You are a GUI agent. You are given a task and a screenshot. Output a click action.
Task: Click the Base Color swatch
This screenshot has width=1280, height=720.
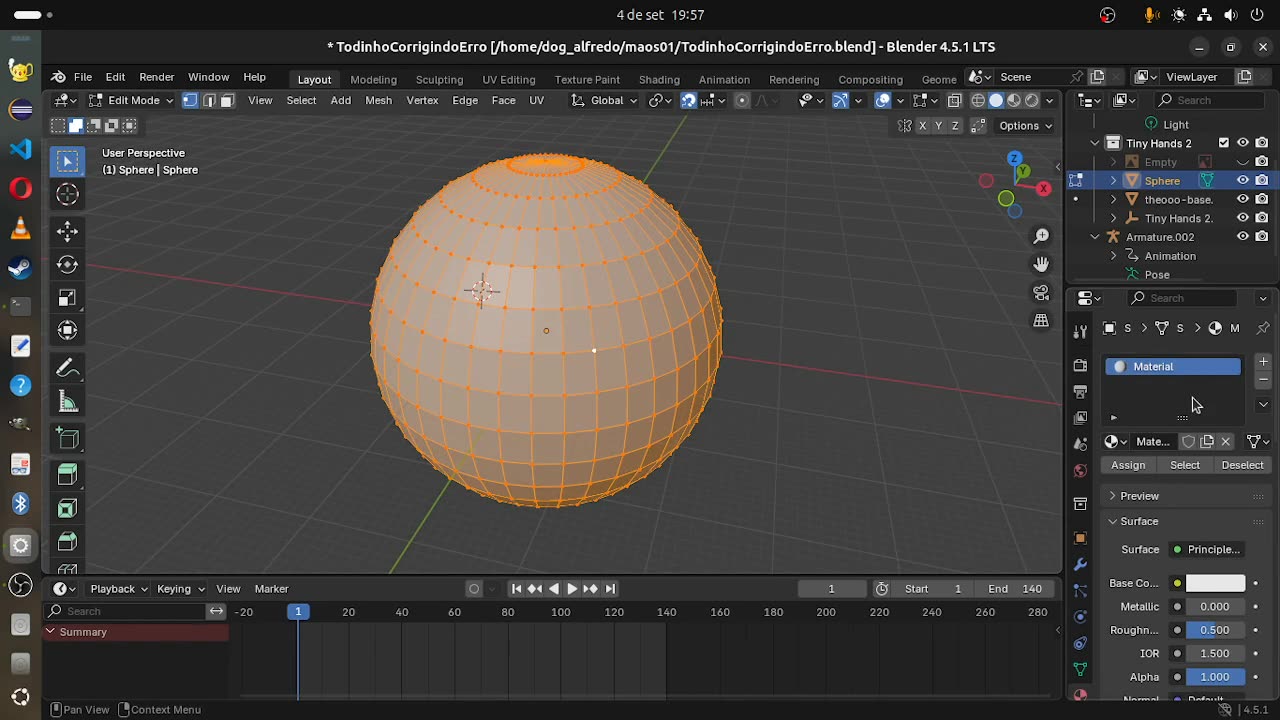[1215, 583]
